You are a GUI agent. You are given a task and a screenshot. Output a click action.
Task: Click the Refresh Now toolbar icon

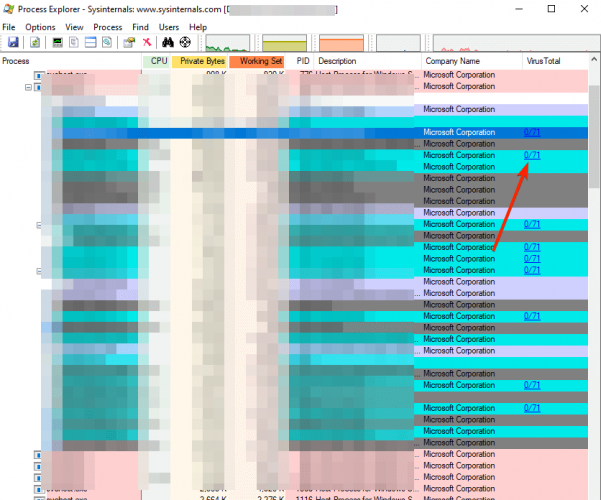(35, 42)
